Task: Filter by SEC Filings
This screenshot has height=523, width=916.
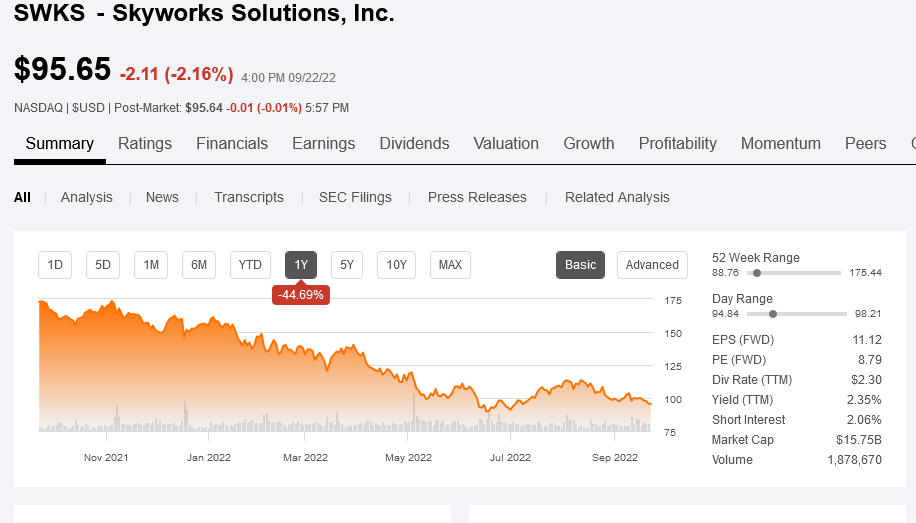Action: tap(355, 197)
